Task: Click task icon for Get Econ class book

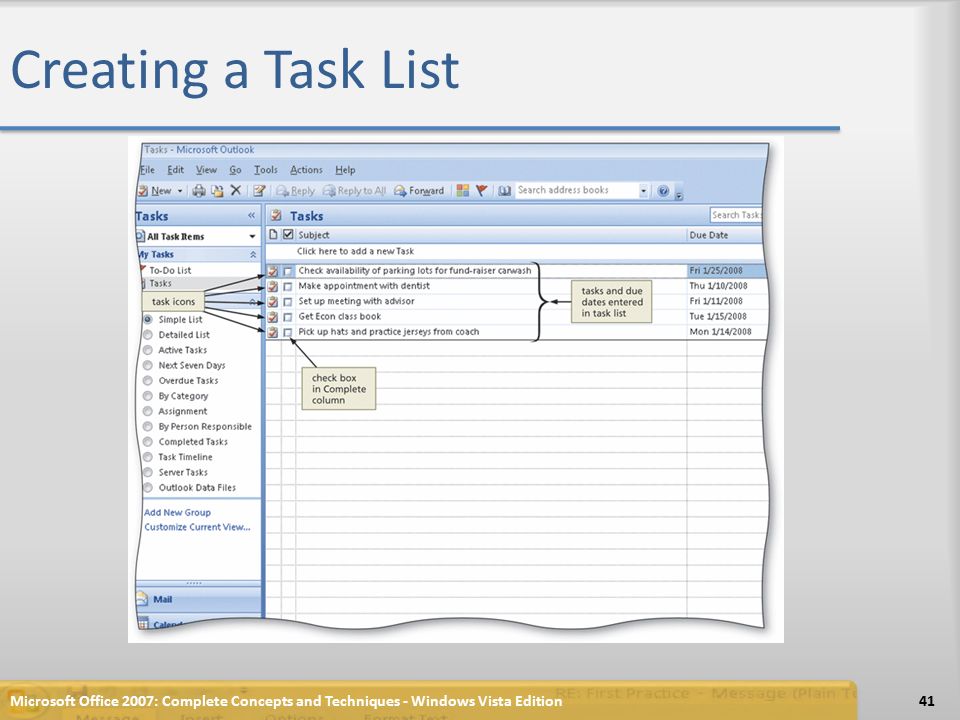Action: [x=273, y=317]
